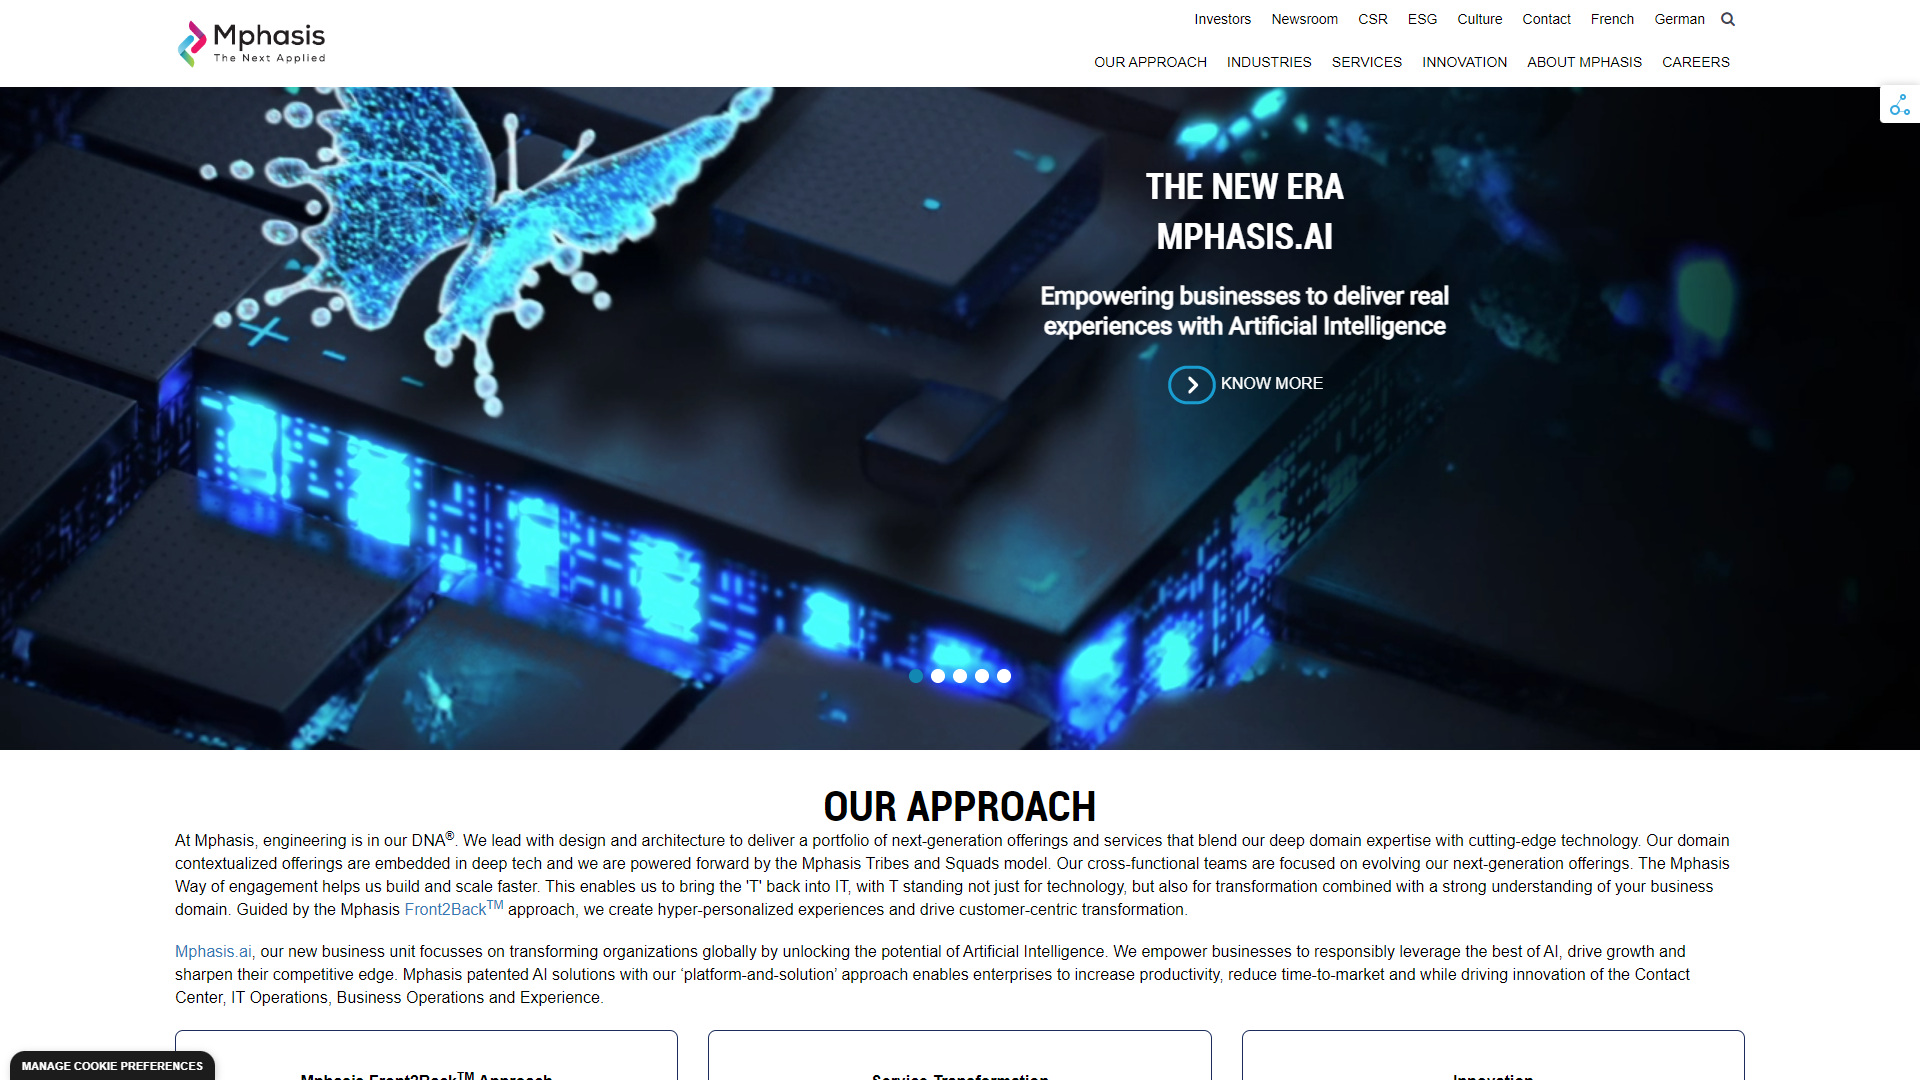Click the Mphasis.ai hyperlink in the body text
Screen dimensions: 1920x1080
(211, 951)
